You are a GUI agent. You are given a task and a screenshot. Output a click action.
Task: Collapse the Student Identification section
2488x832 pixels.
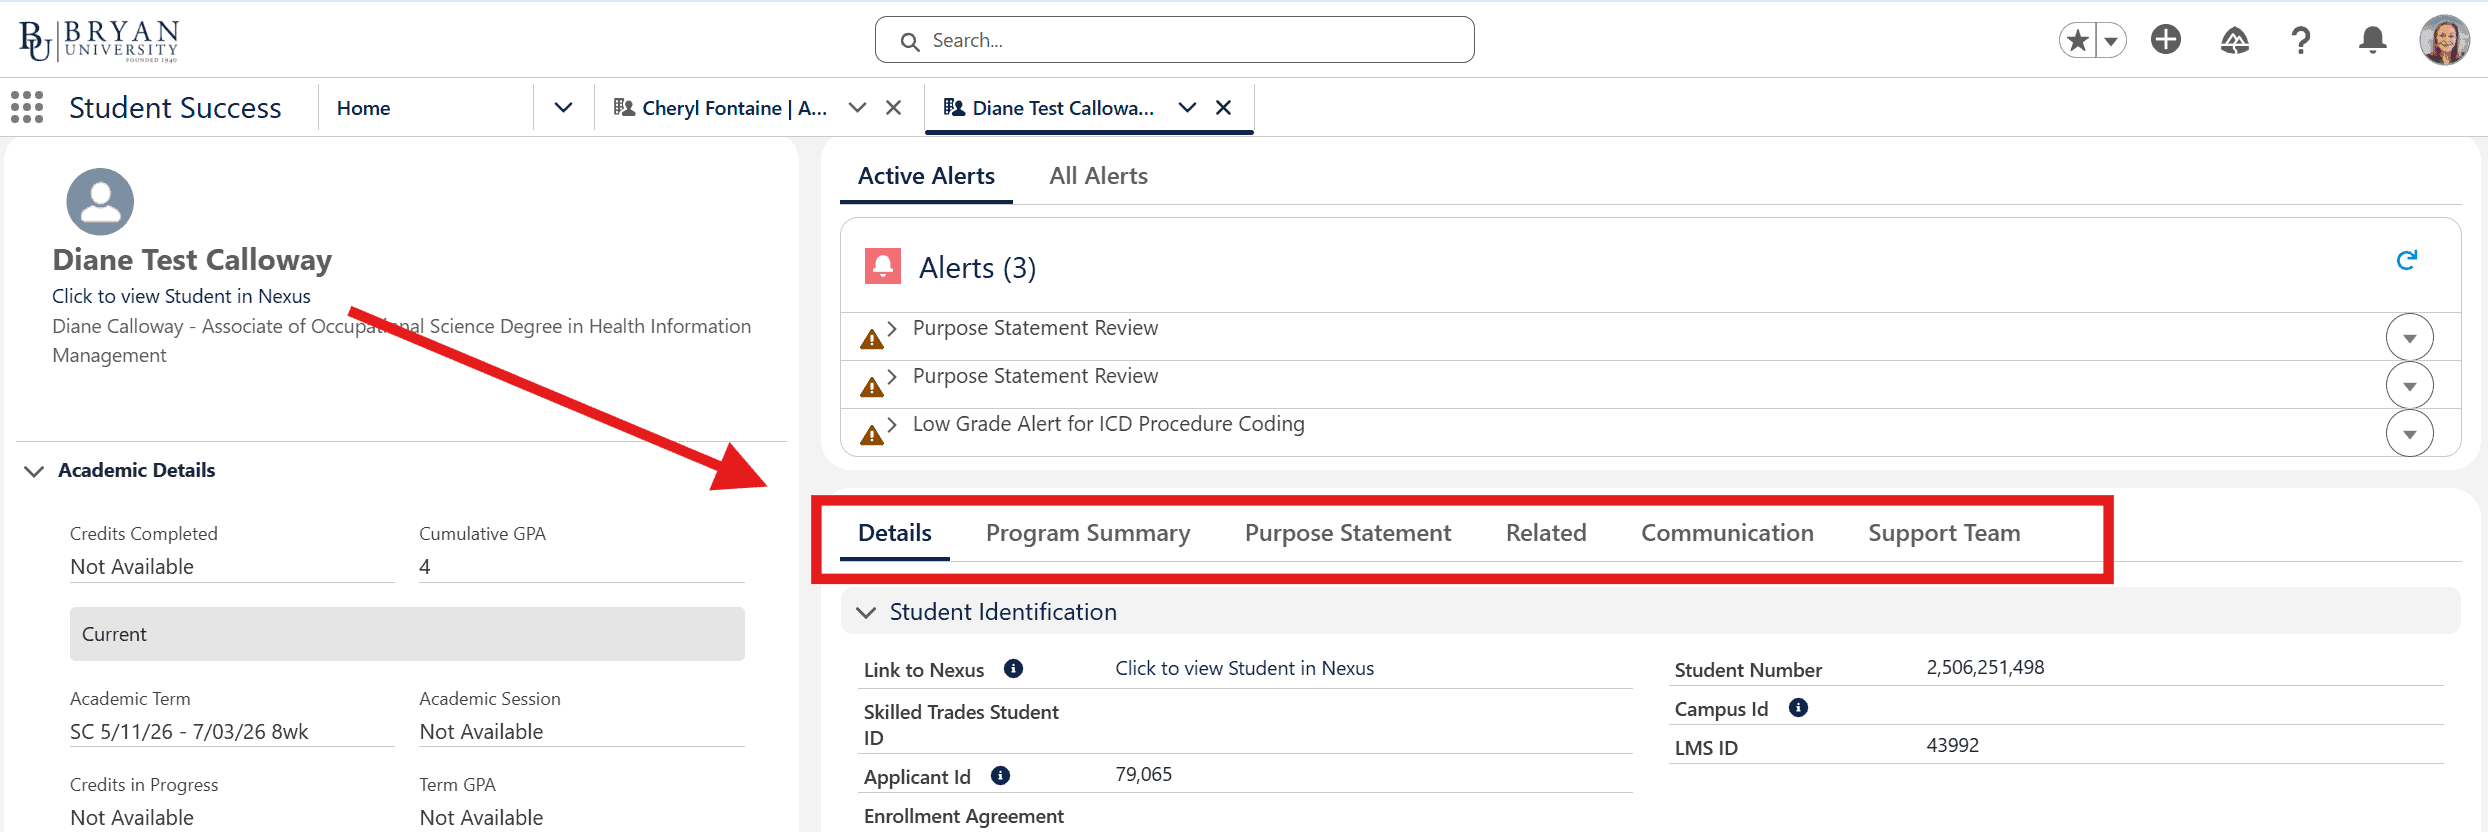(x=866, y=612)
